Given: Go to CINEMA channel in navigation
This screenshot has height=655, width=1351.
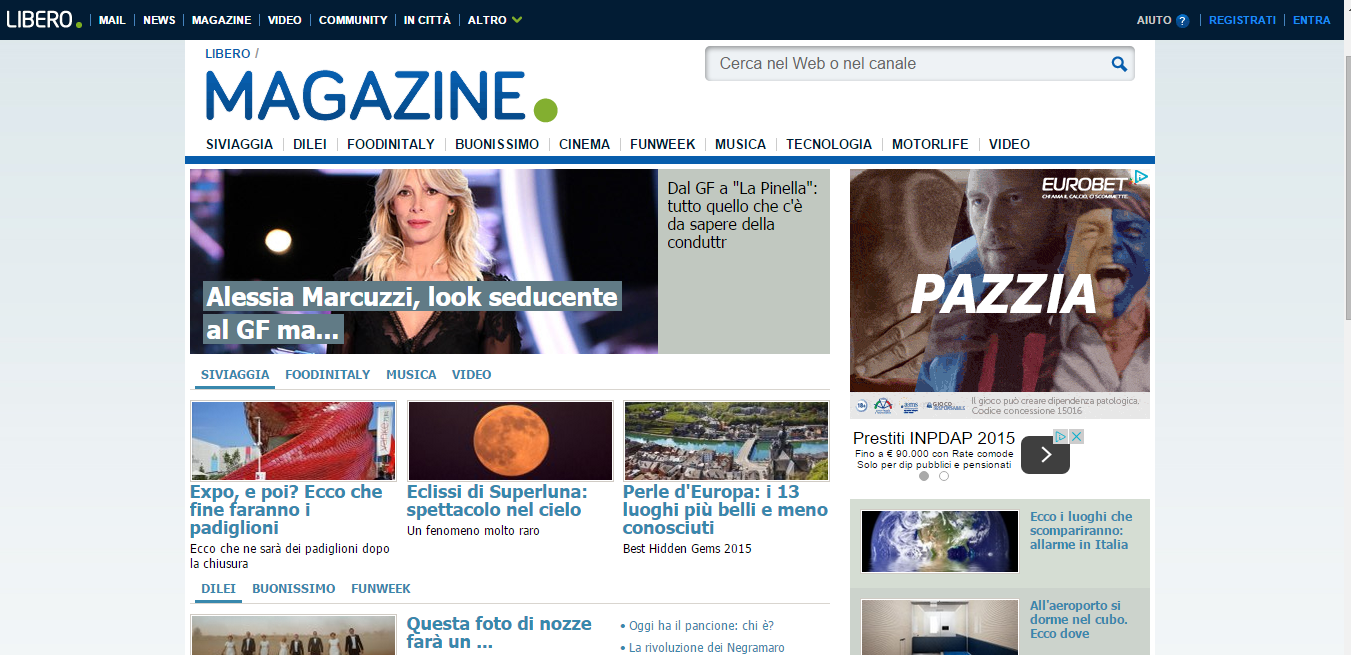Looking at the screenshot, I should point(585,144).
